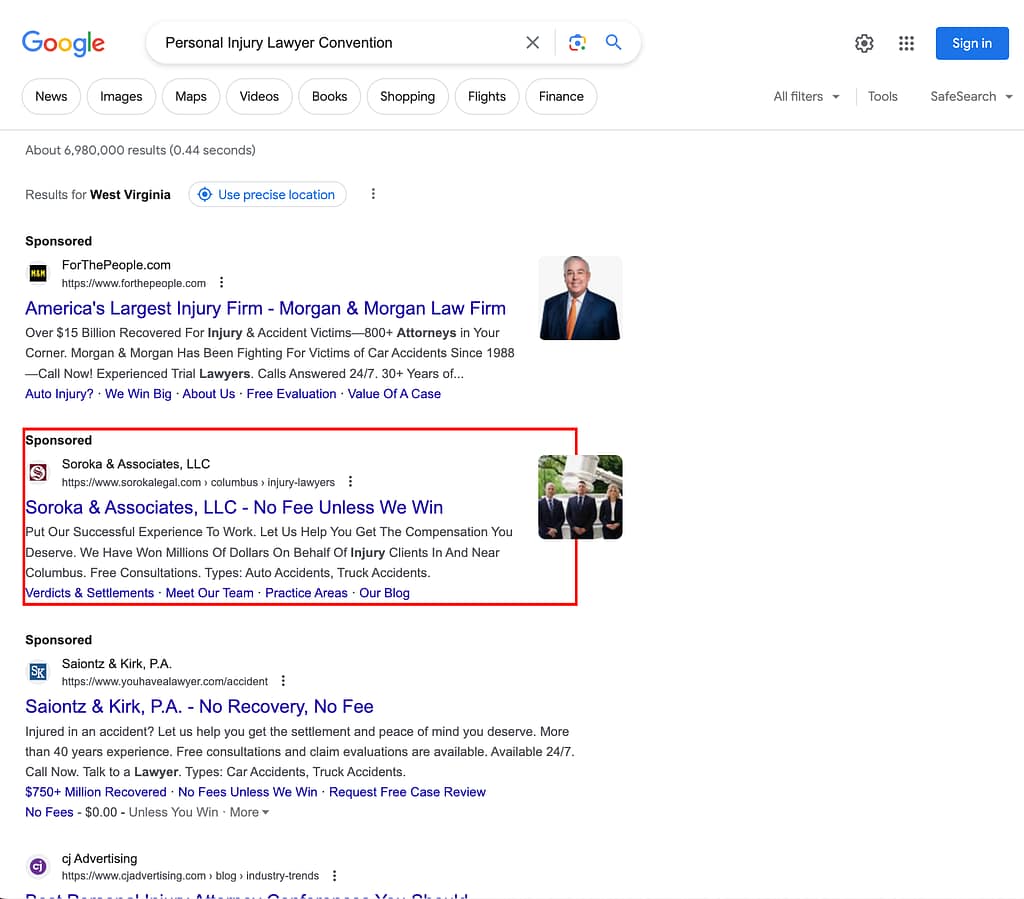The image size is (1024, 899).
Task: Click the Sign in button
Action: (x=972, y=43)
